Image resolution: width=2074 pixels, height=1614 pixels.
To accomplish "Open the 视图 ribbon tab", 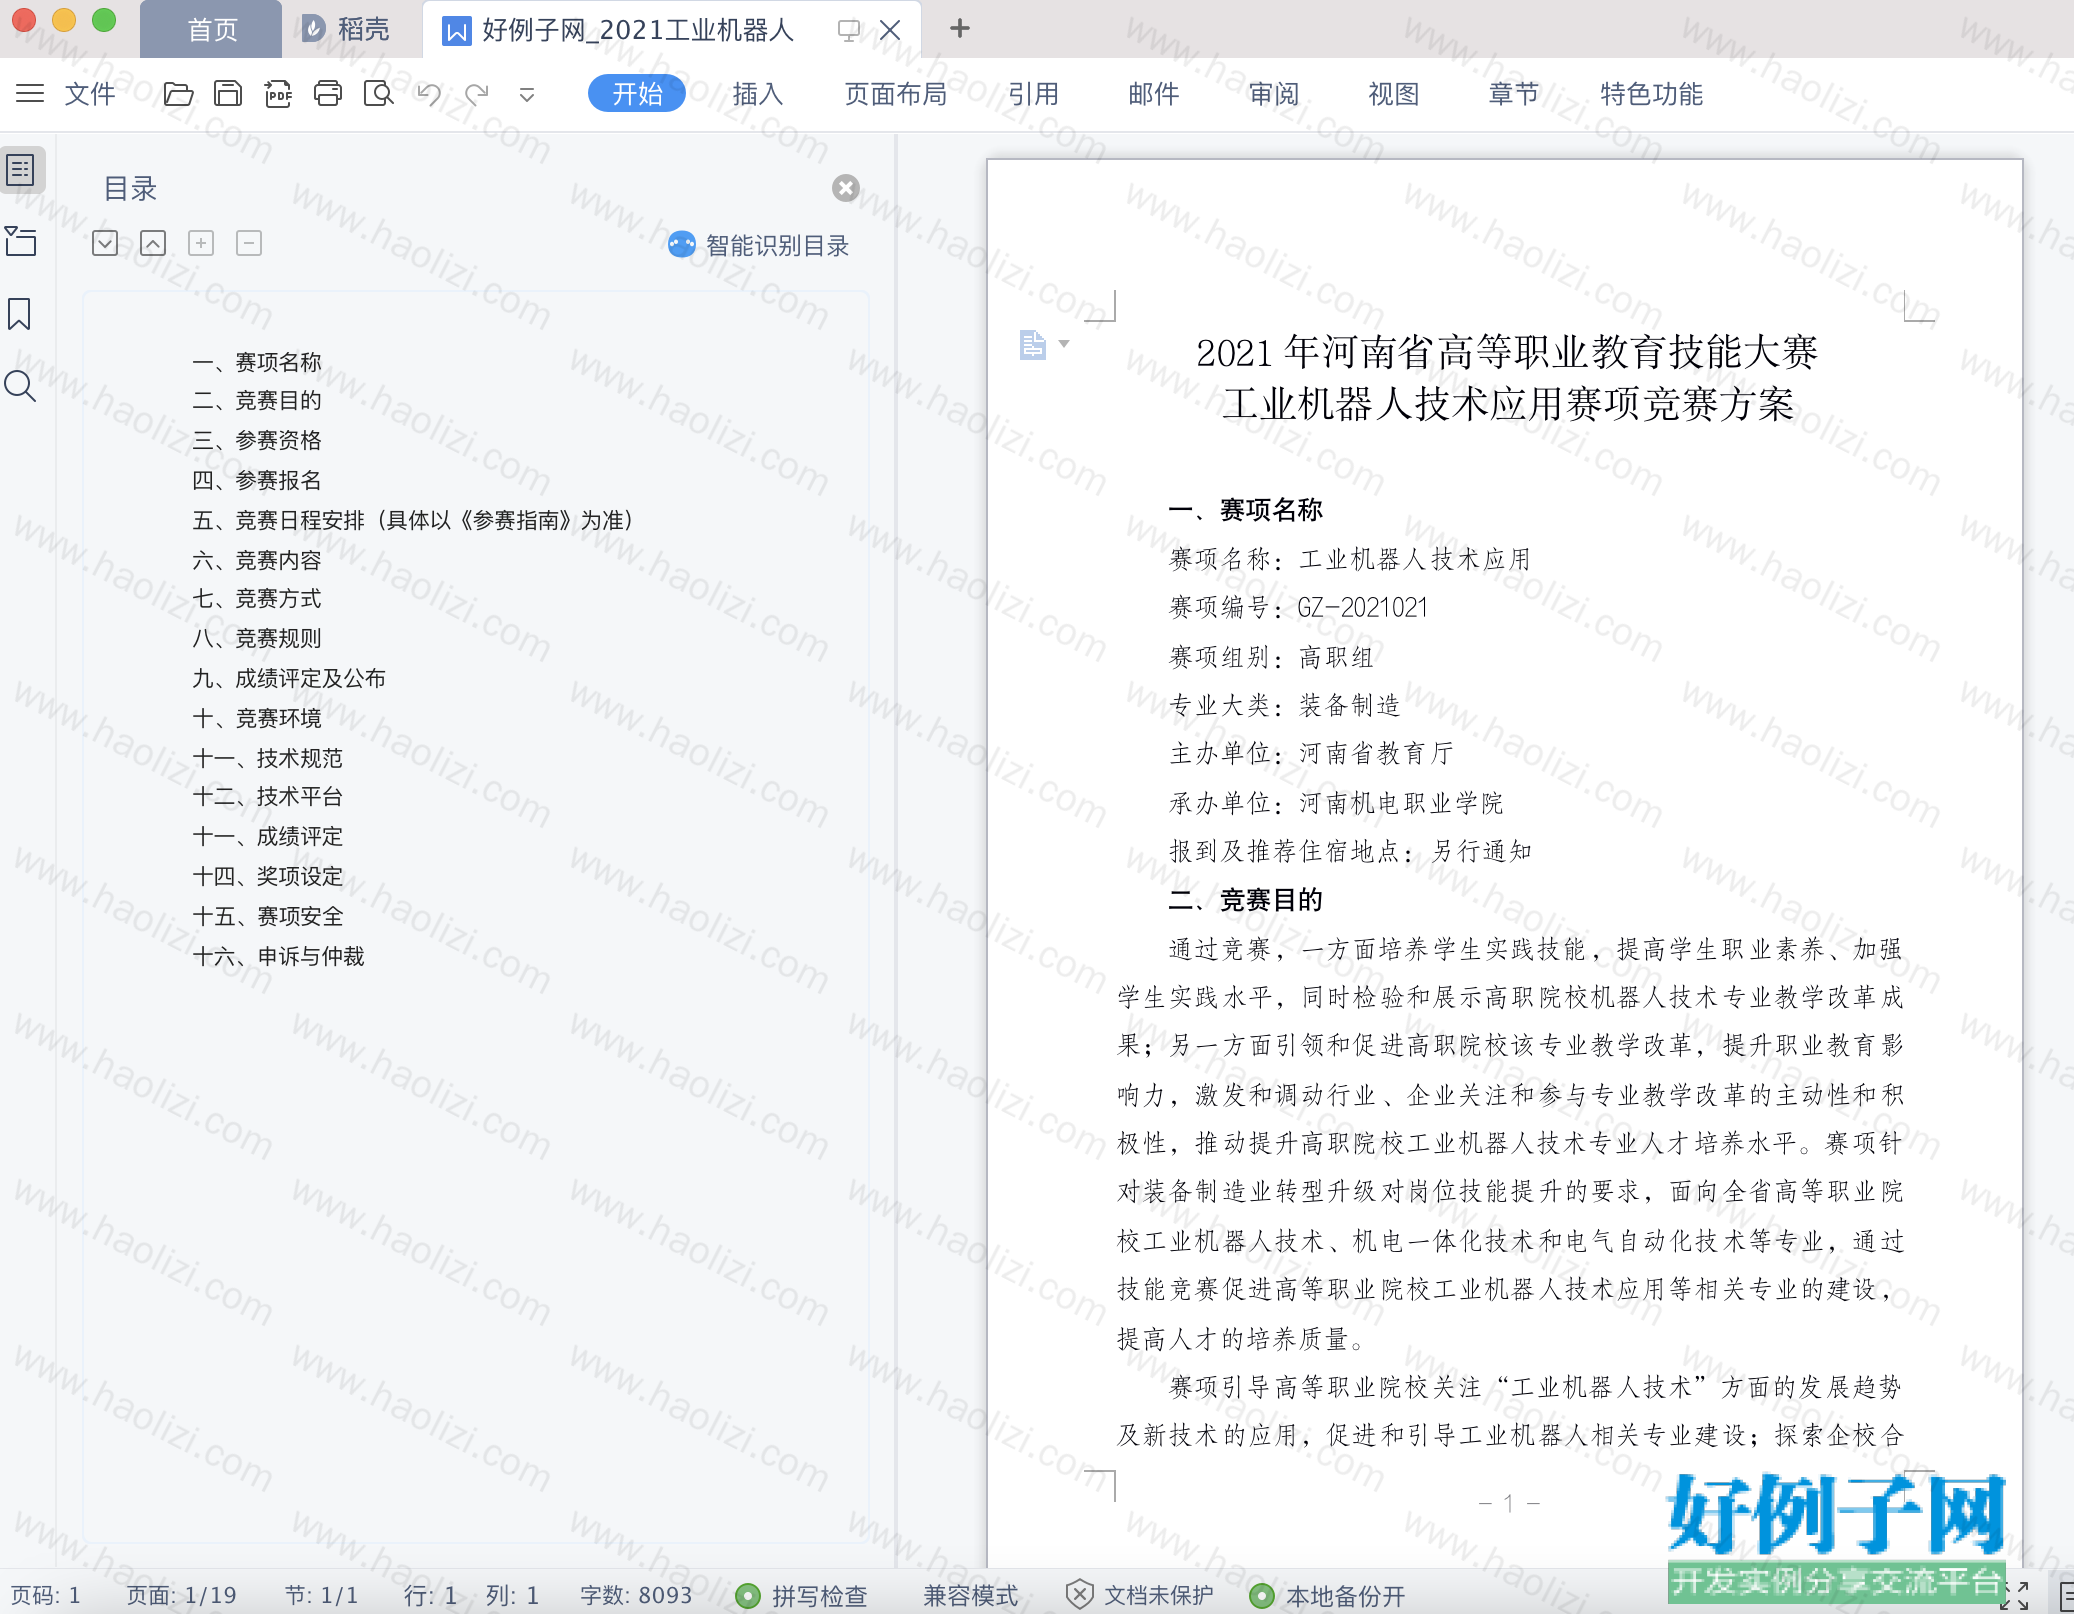I will coord(1393,94).
